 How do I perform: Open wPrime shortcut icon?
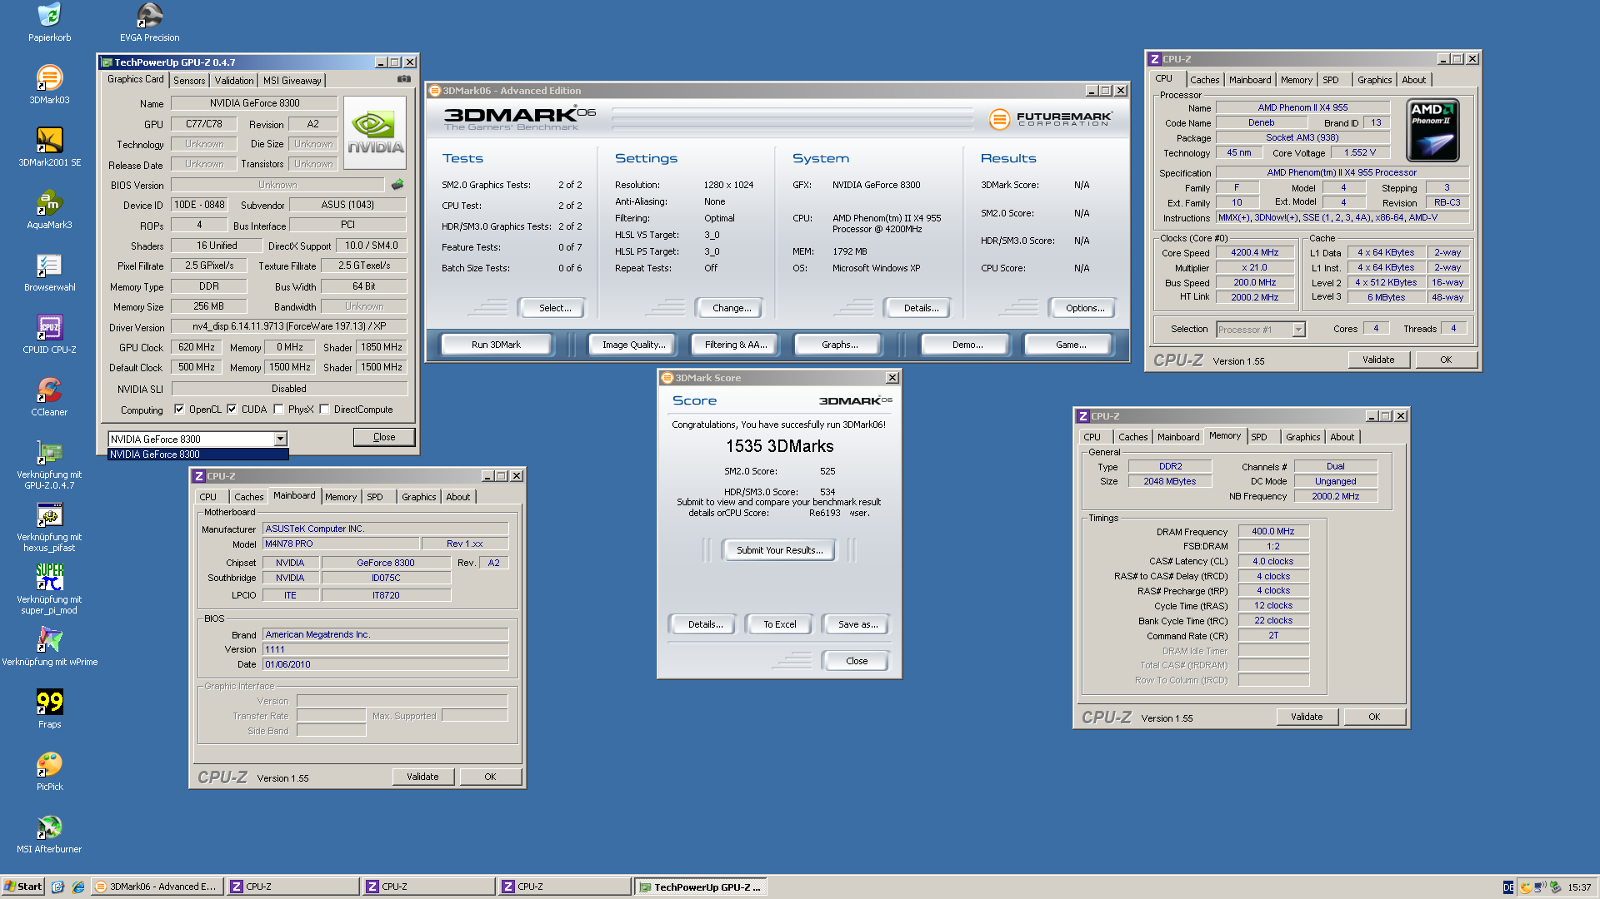coord(49,646)
